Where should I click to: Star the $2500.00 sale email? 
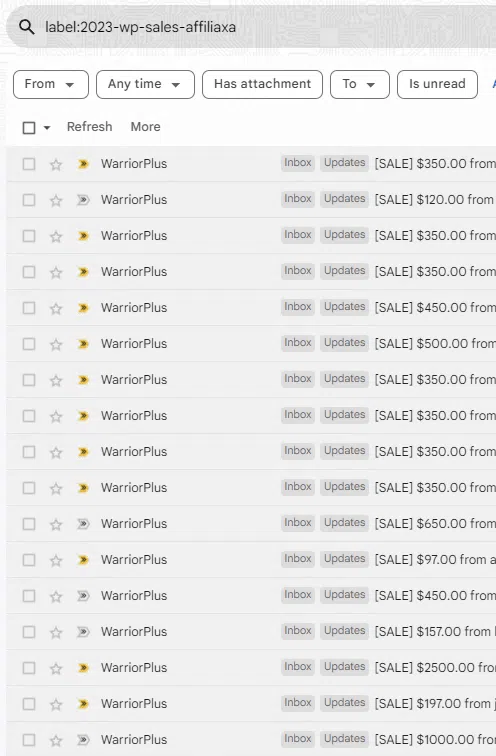tap(56, 668)
